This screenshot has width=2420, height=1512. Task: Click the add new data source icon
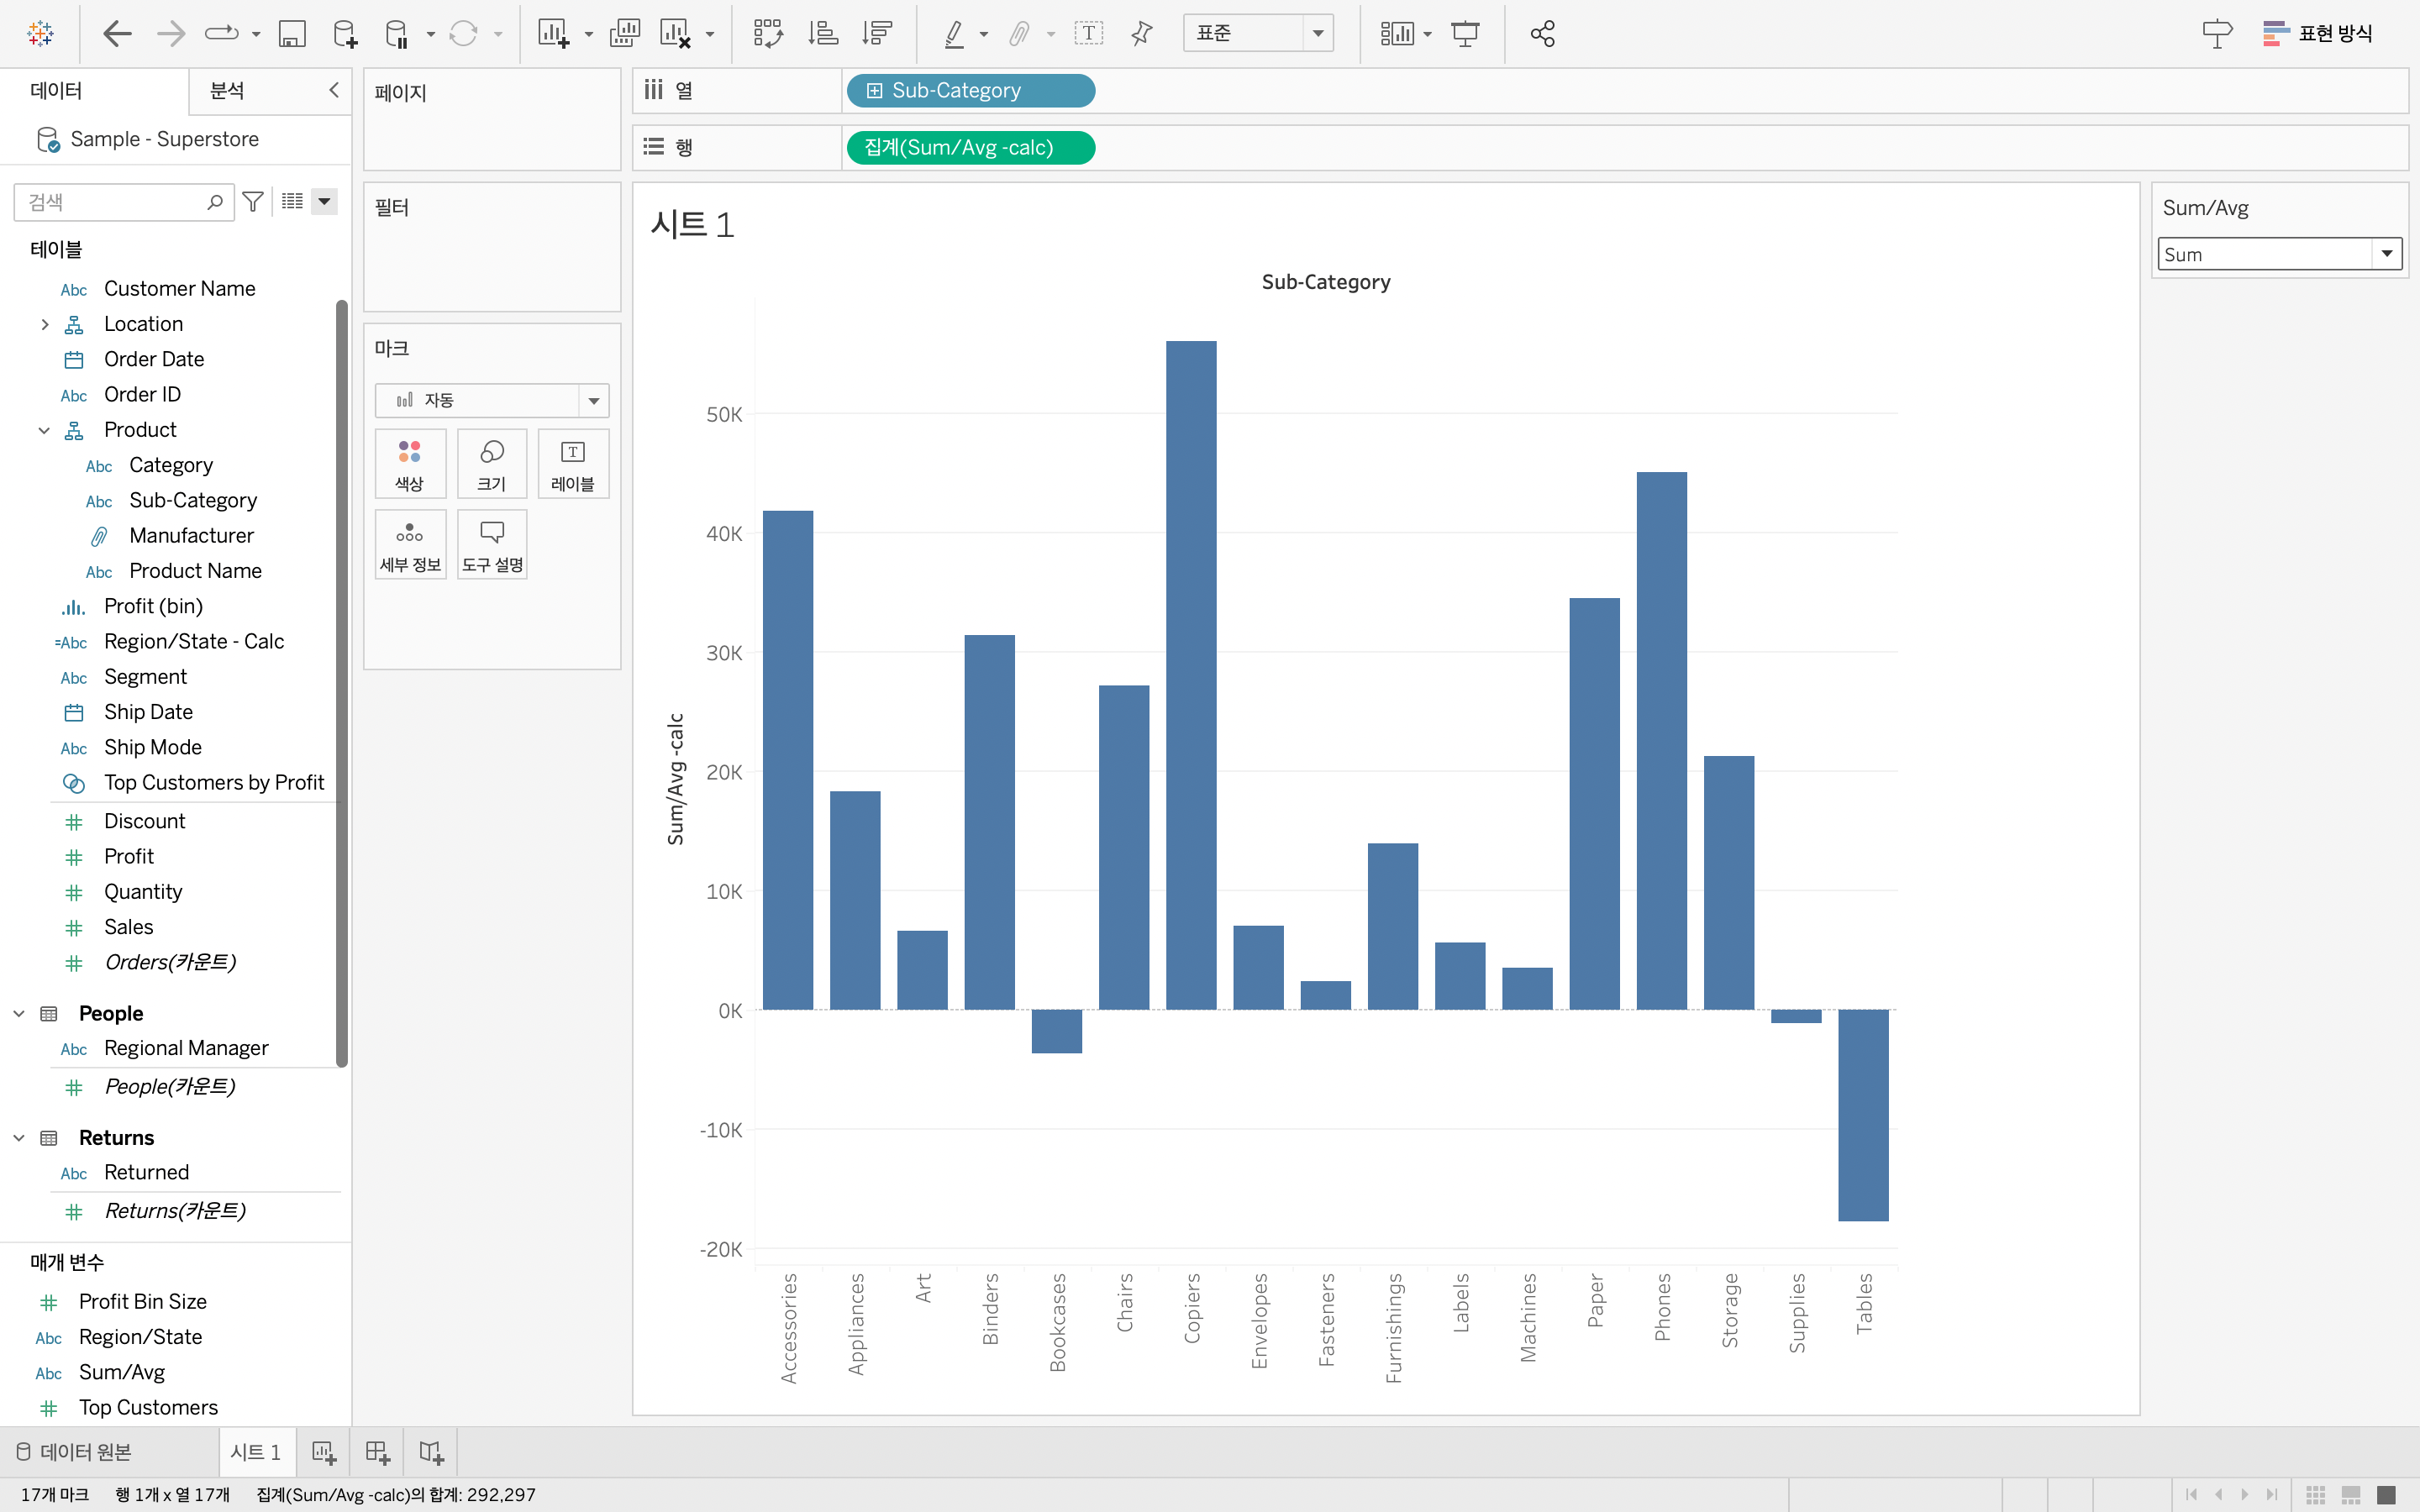pos(345,34)
